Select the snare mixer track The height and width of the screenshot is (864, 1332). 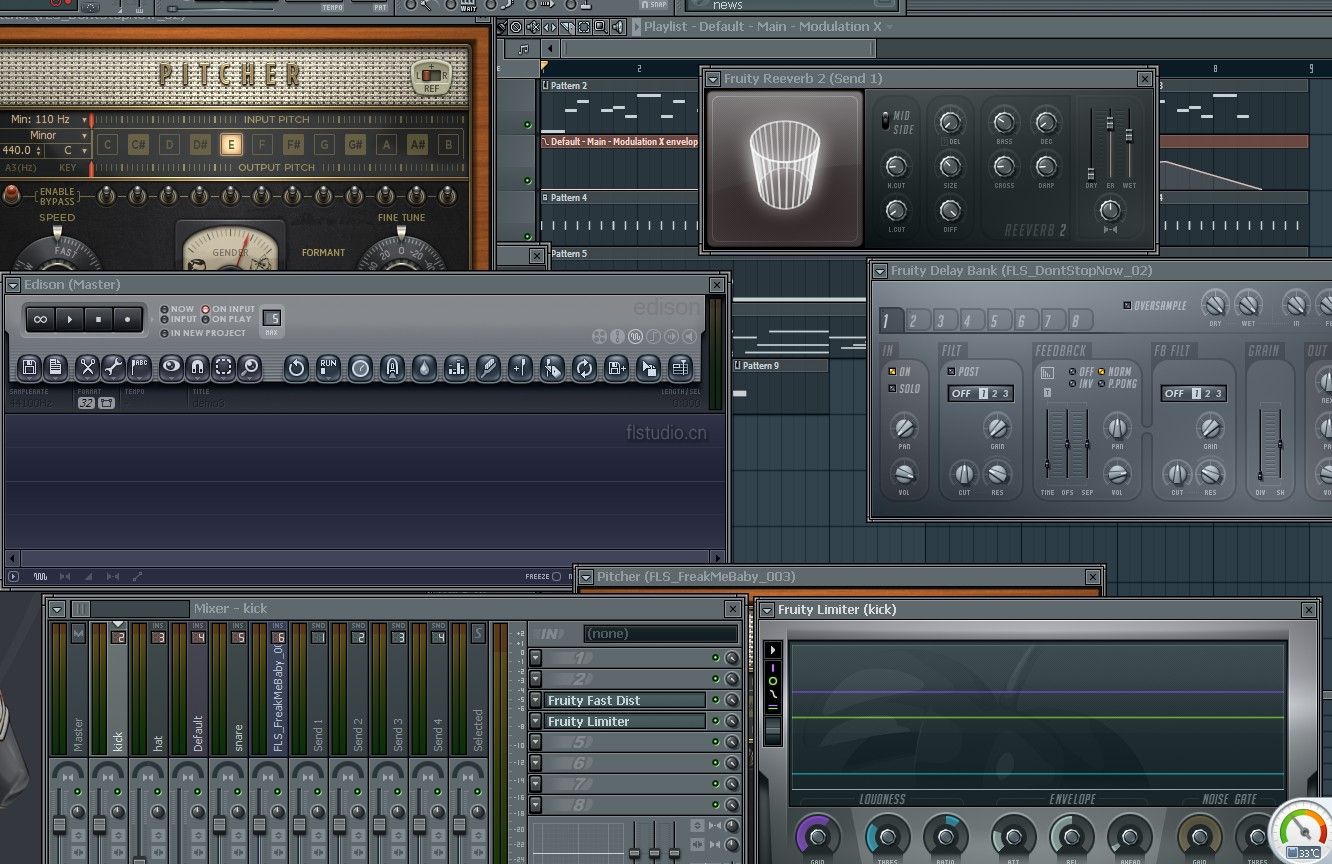tap(238, 690)
